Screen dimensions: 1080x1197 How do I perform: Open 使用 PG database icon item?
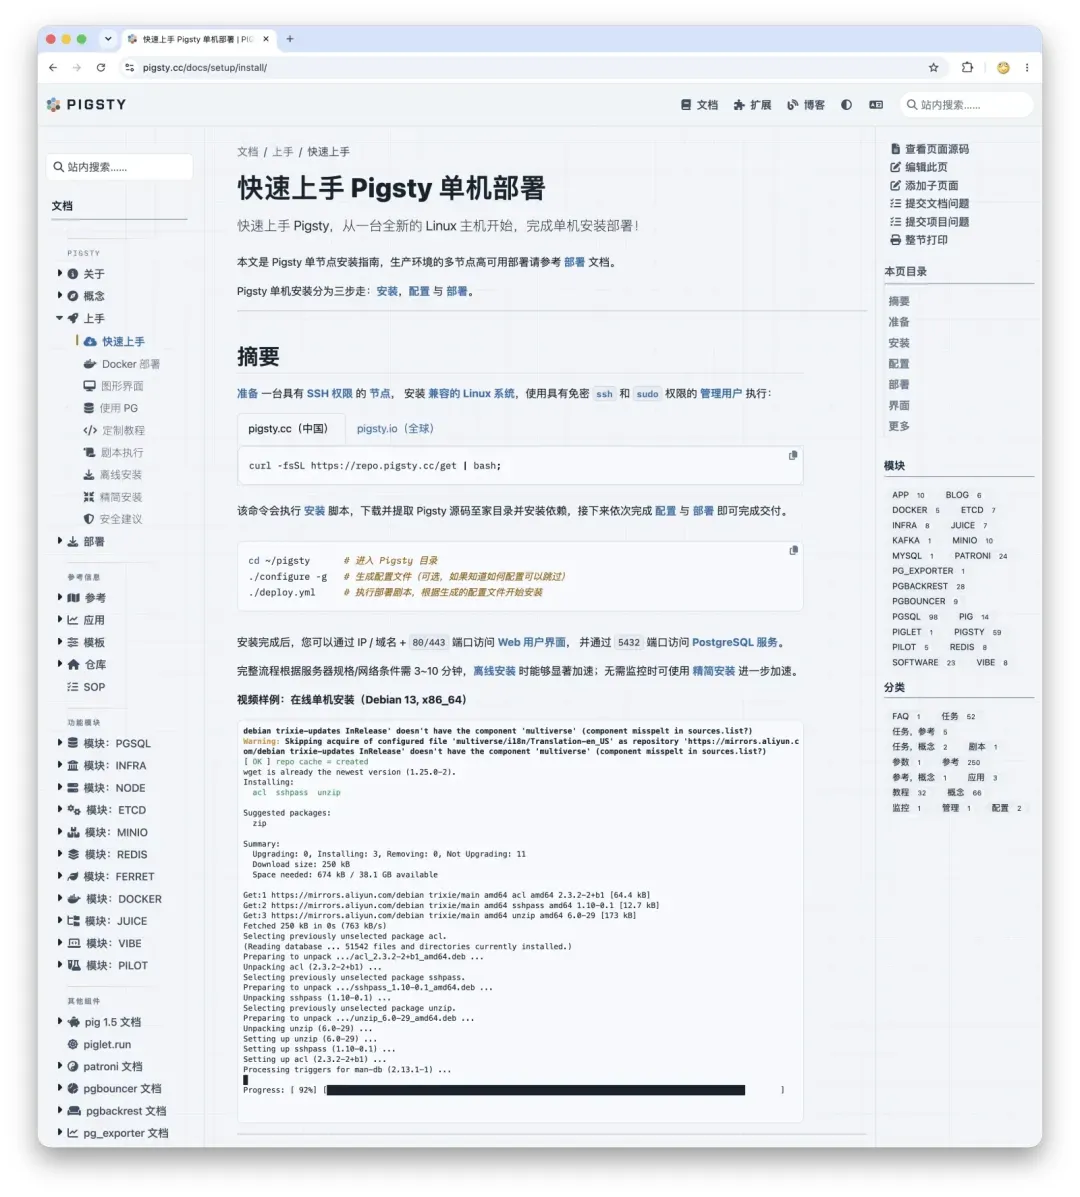111,408
